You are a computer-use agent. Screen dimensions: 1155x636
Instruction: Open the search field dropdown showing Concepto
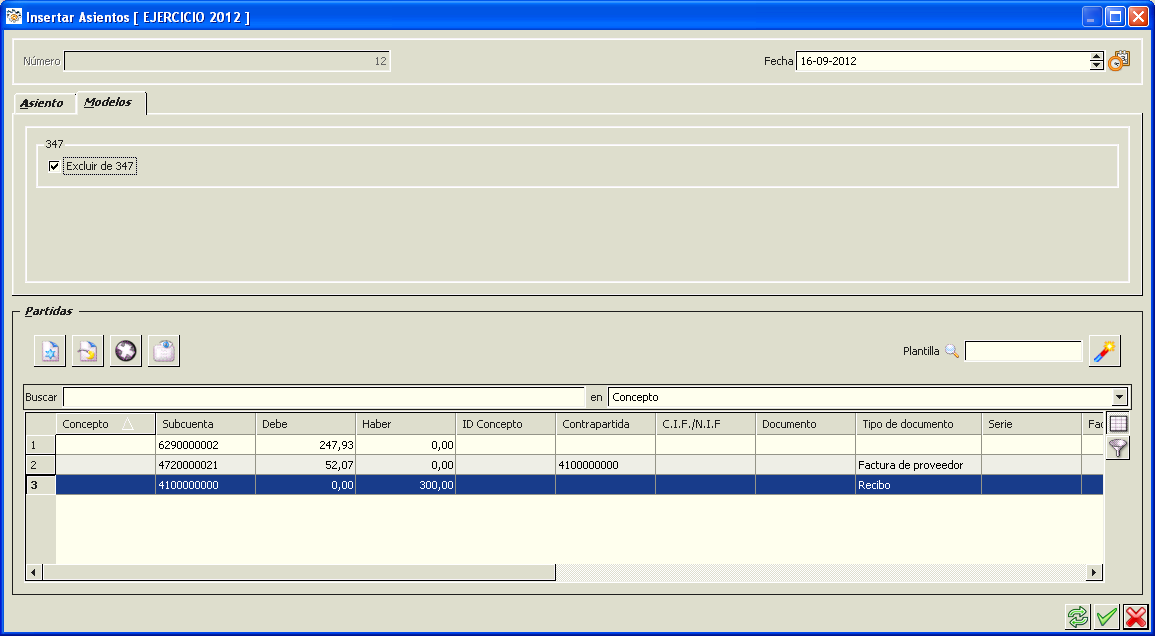pos(1120,397)
